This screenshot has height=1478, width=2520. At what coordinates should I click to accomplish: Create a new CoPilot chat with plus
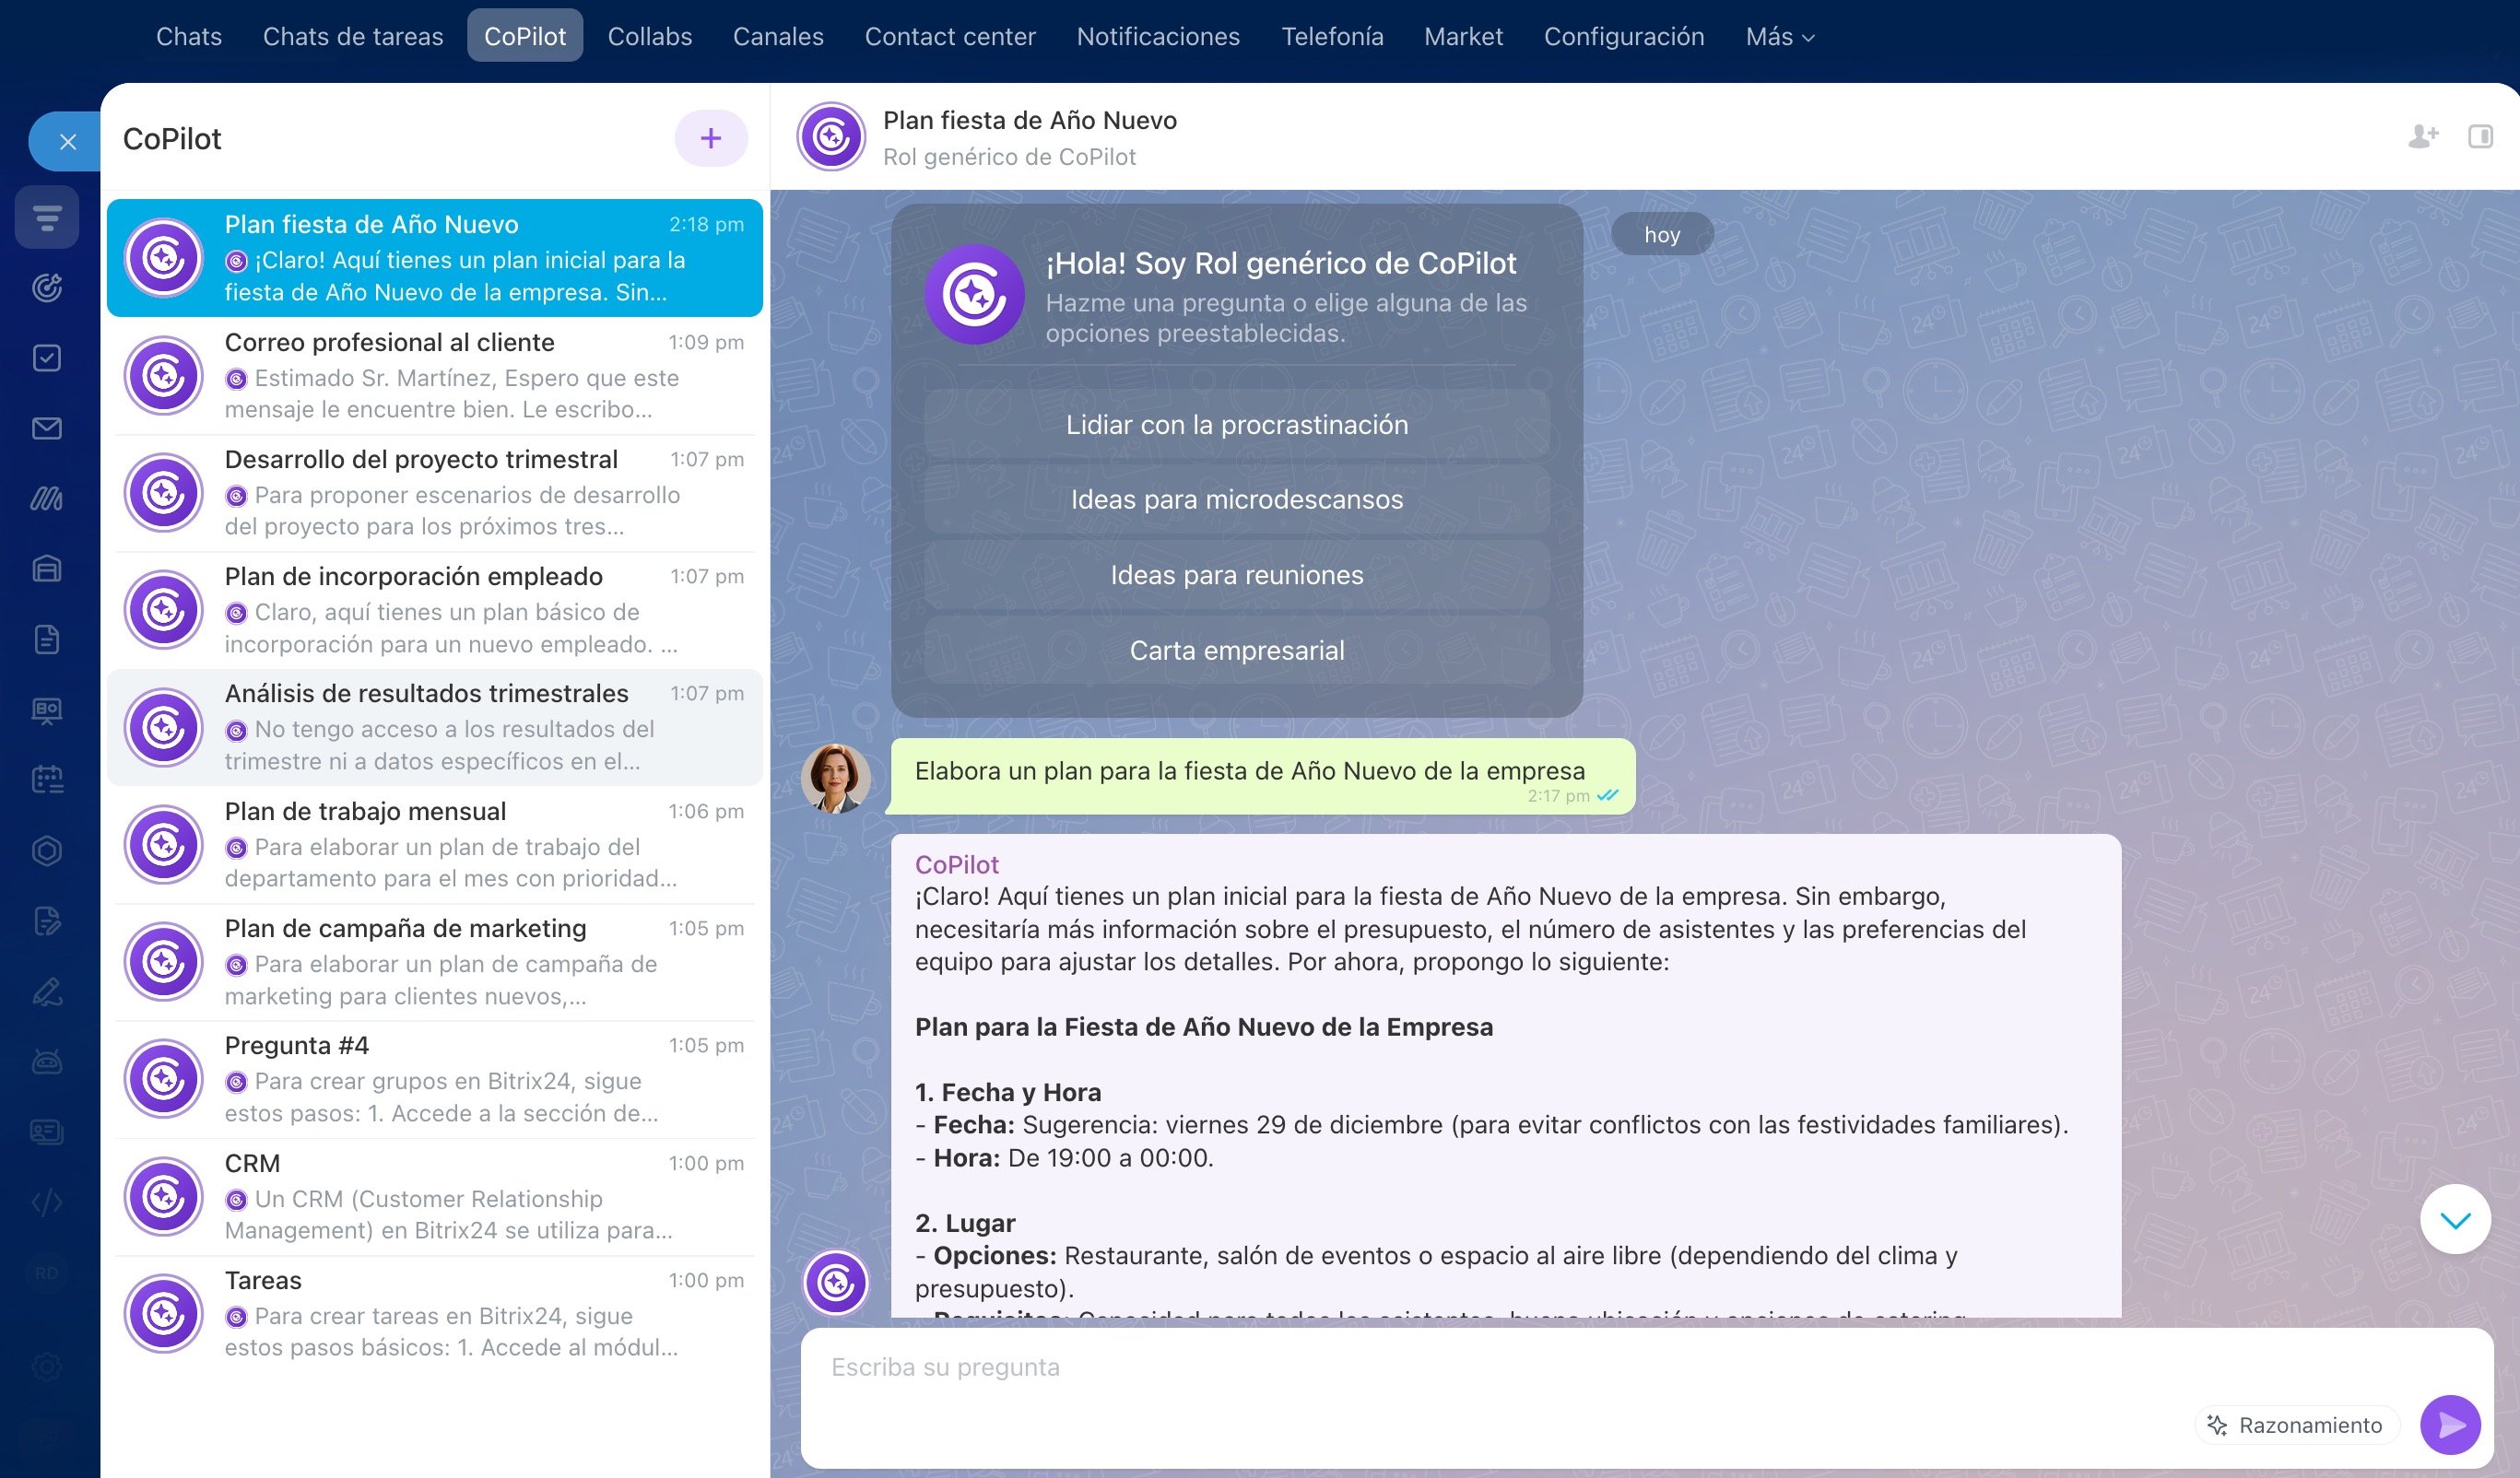coord(710,138)
